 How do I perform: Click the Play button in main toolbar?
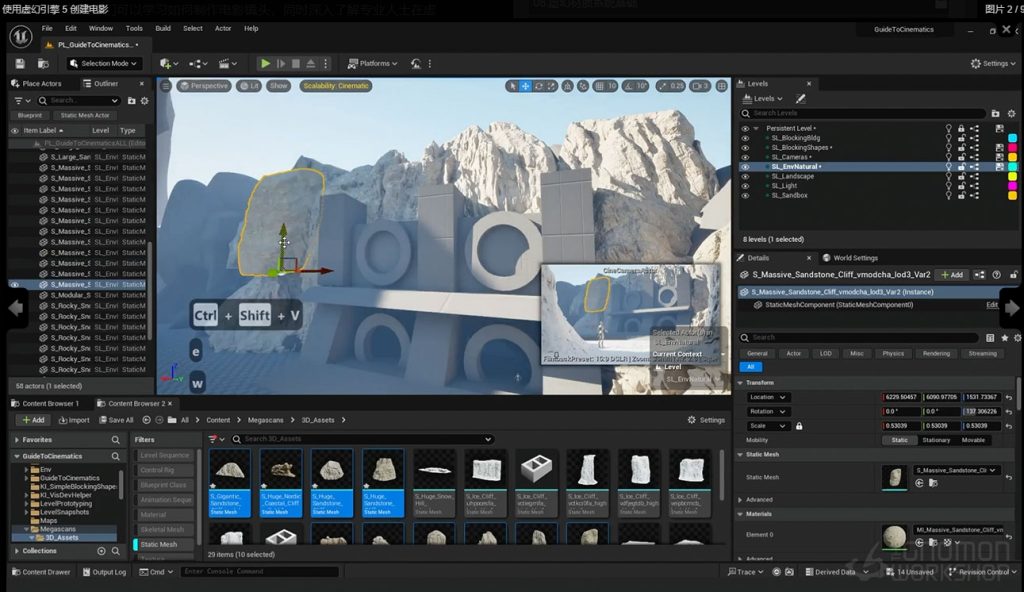pos(265,63)
